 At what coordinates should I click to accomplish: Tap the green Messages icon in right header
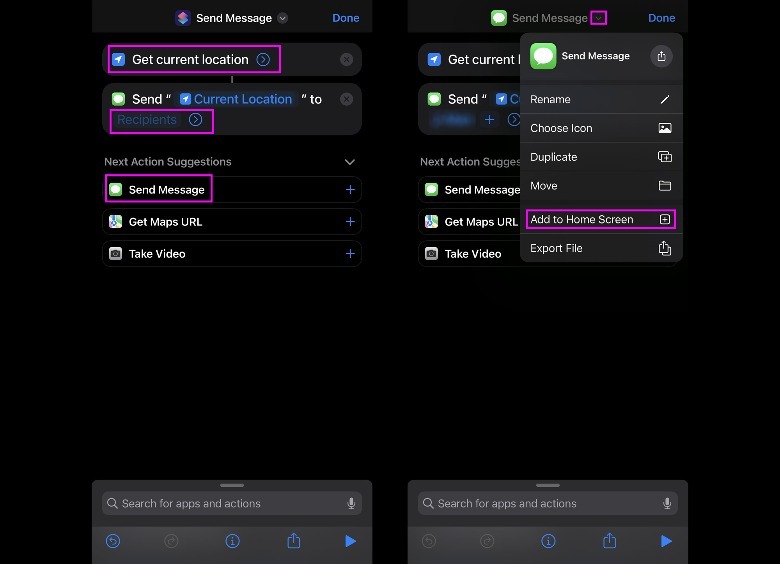(498, 18)
